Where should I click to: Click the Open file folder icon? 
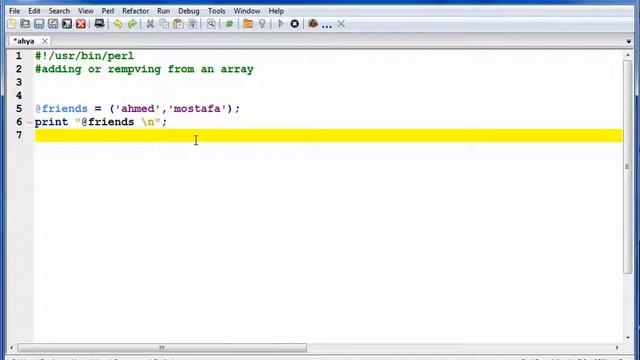click(25, 24)
